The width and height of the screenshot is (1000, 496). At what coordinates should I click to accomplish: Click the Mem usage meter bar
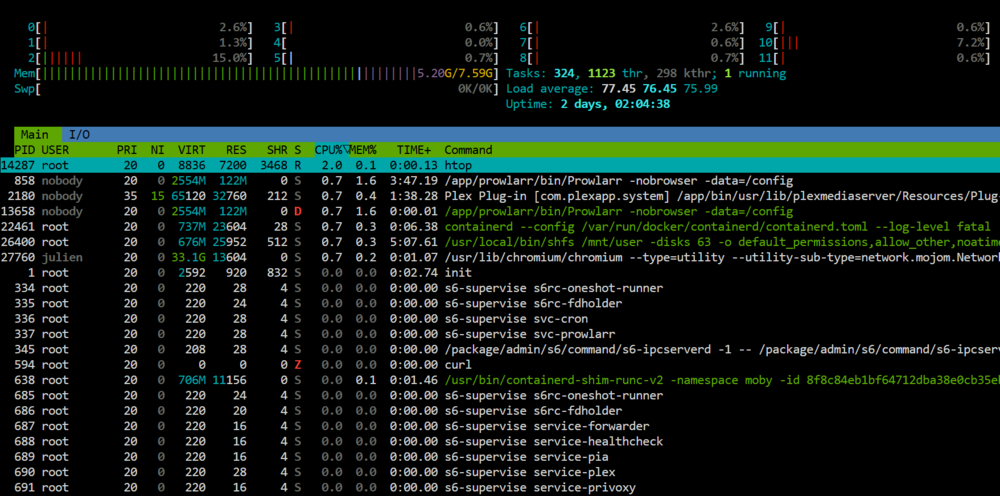click(x=258, y=73)
